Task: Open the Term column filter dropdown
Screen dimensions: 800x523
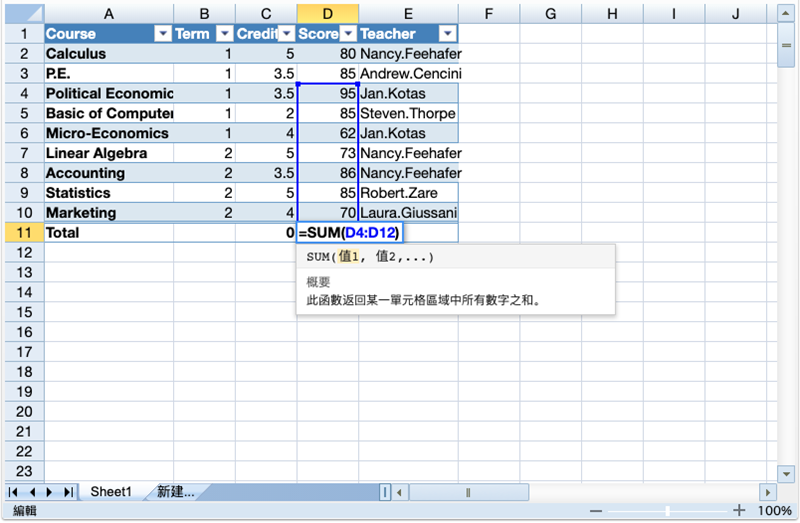Action: coord(225,33)
